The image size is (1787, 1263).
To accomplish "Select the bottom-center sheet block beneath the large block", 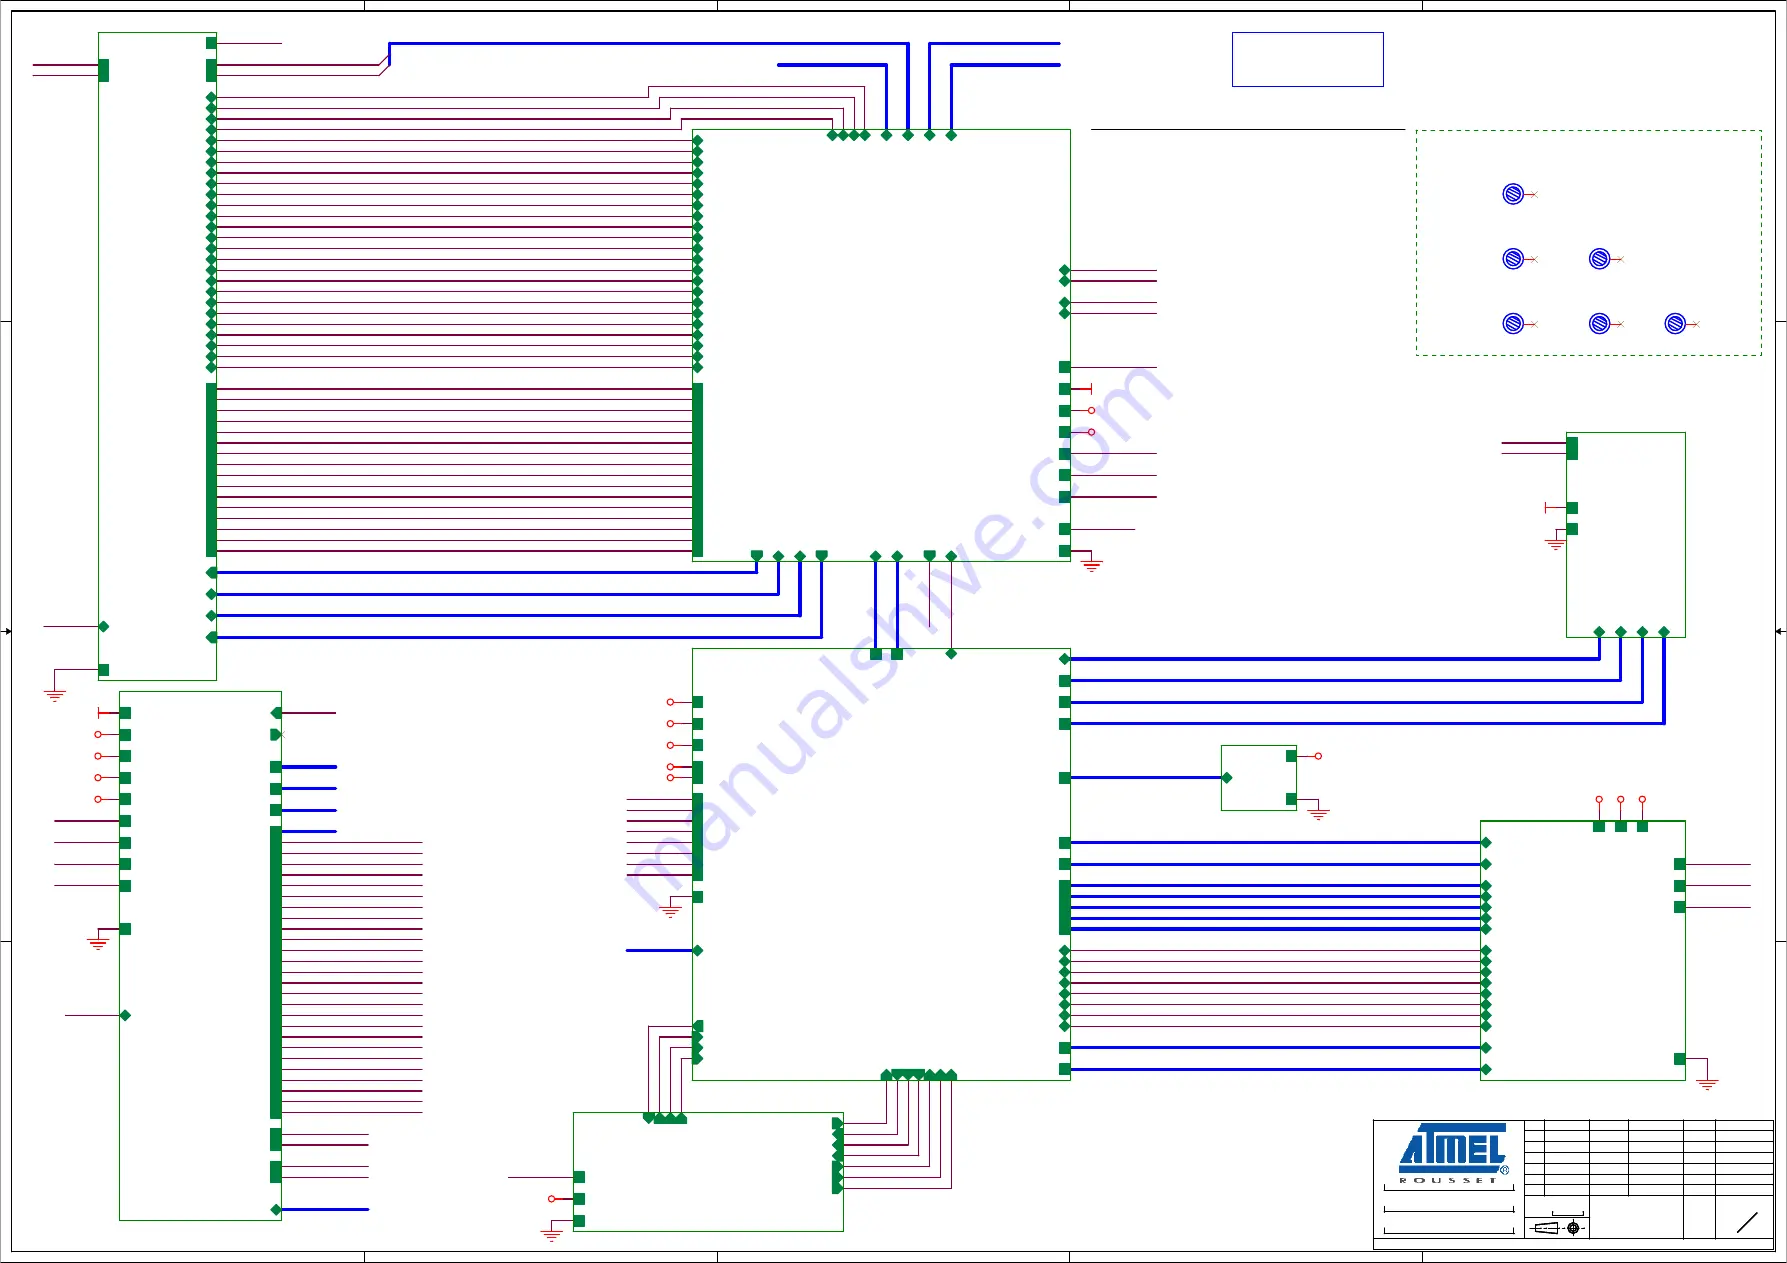I will click(708, 1172).
